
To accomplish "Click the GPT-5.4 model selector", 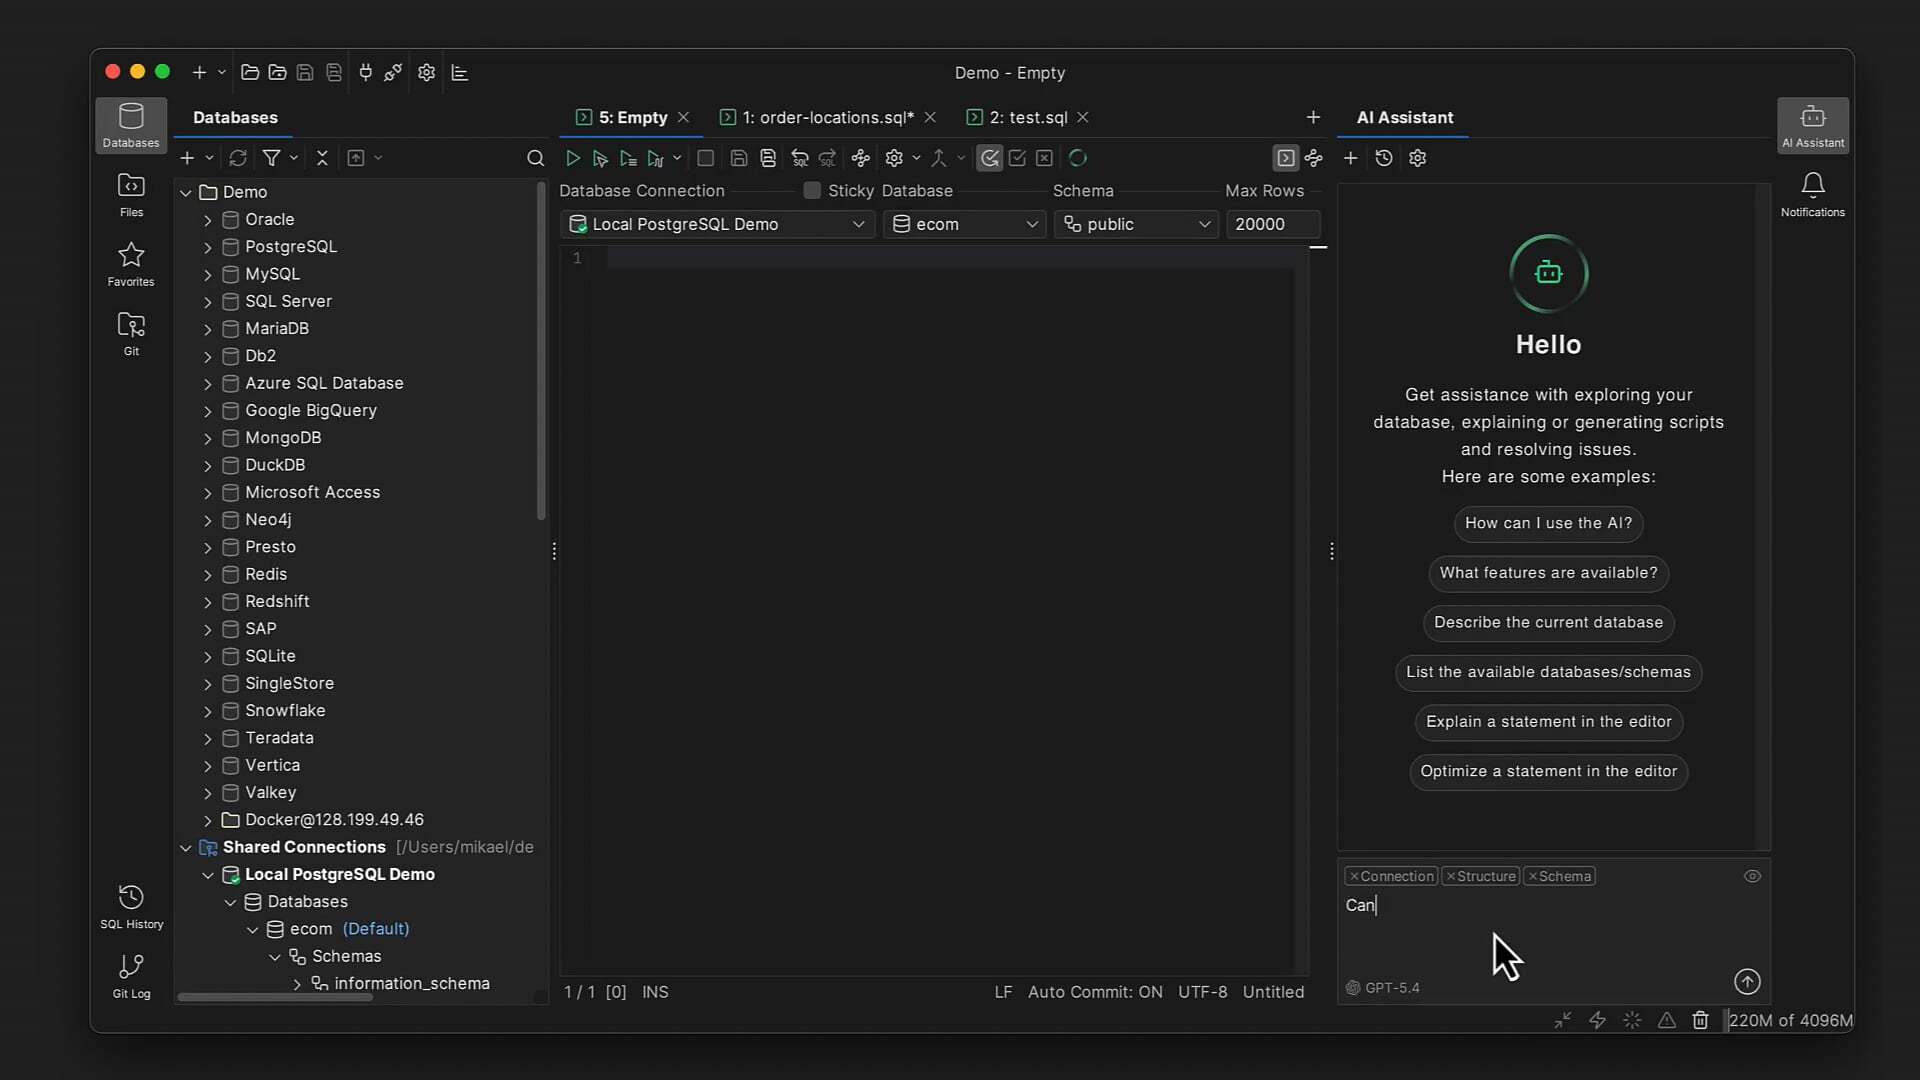I will [x=1383, y=988].
